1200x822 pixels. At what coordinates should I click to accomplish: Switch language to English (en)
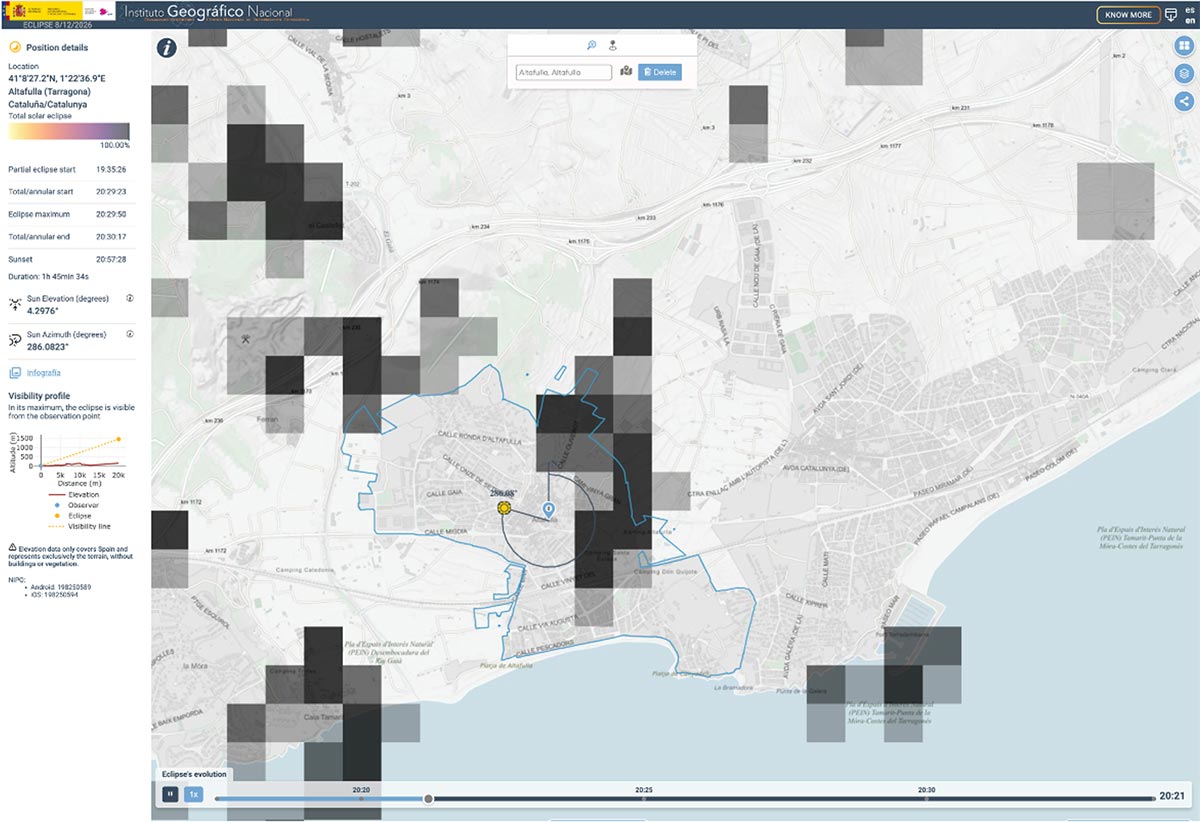(x=1189, y=19)
